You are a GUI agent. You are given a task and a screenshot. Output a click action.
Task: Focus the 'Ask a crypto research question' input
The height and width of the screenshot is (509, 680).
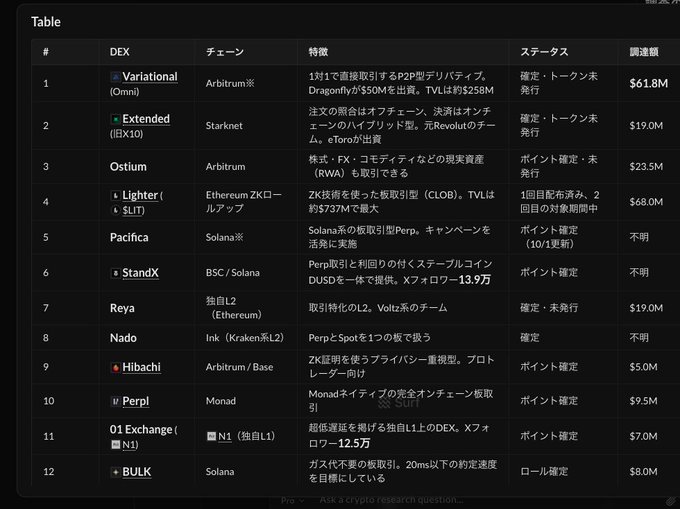tap(391, 500)
